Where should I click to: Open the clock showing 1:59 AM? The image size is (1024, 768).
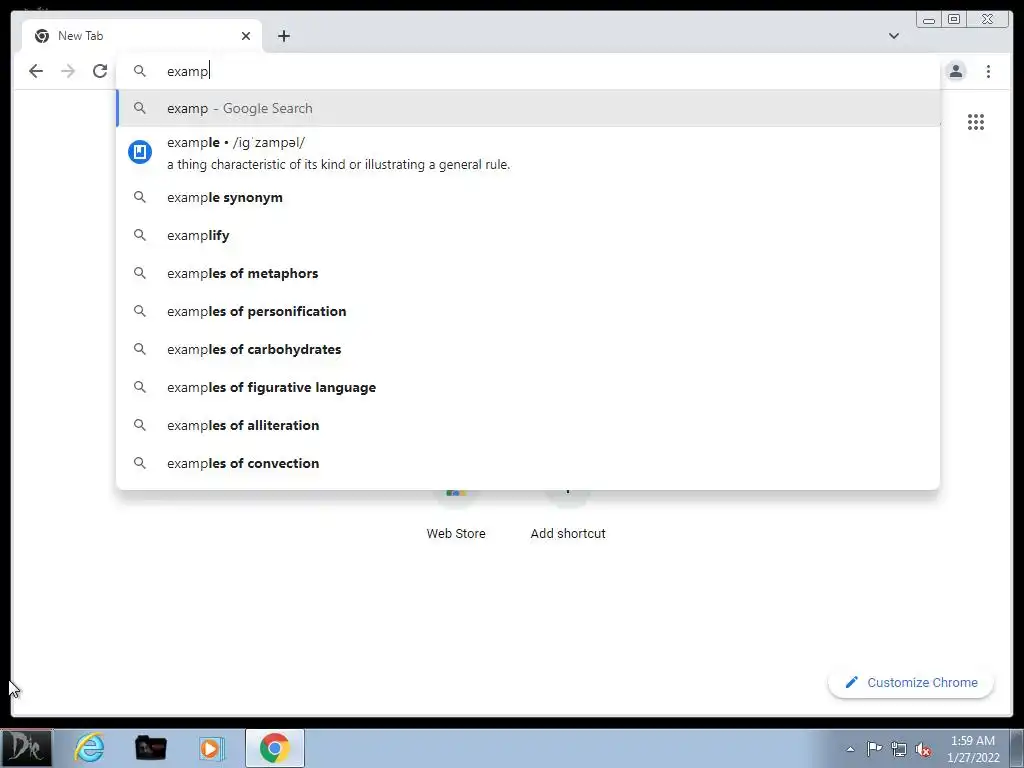coord(973,749)
